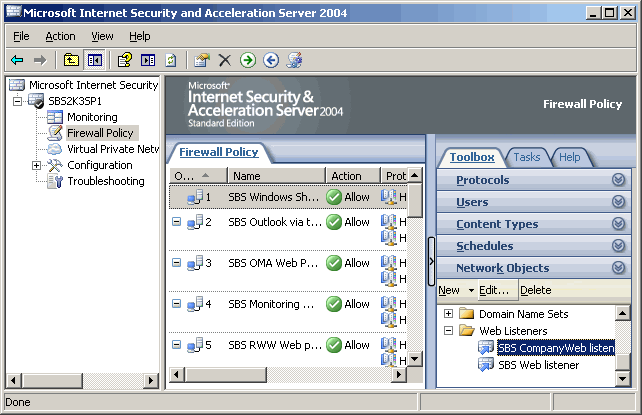This screenshot has height=415, width=642.
Task: Expand the Users toolbox section
Action: tap(618, 202)
